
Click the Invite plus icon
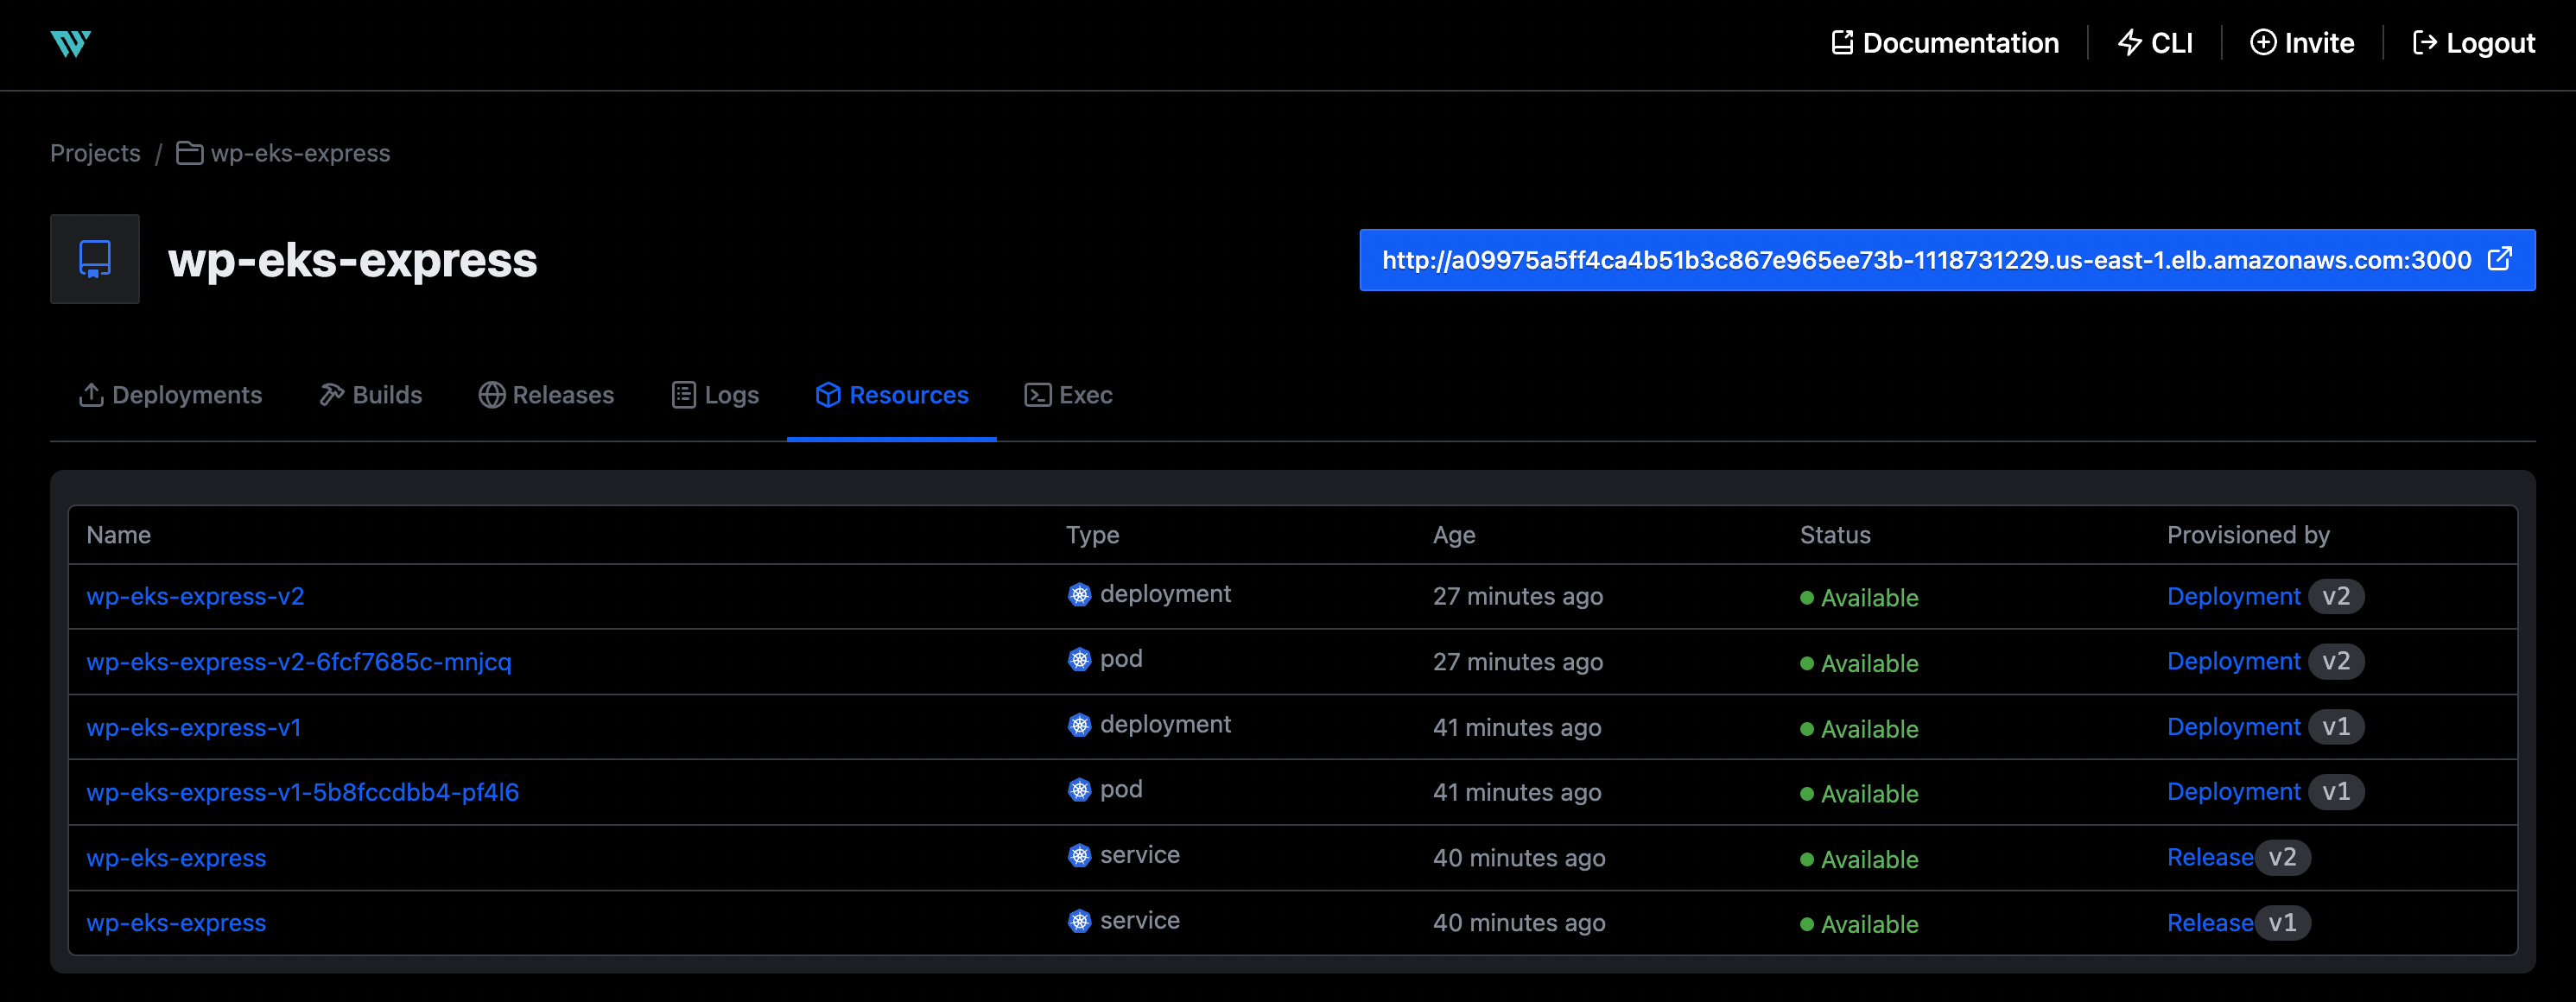(x=2263, y=42)
